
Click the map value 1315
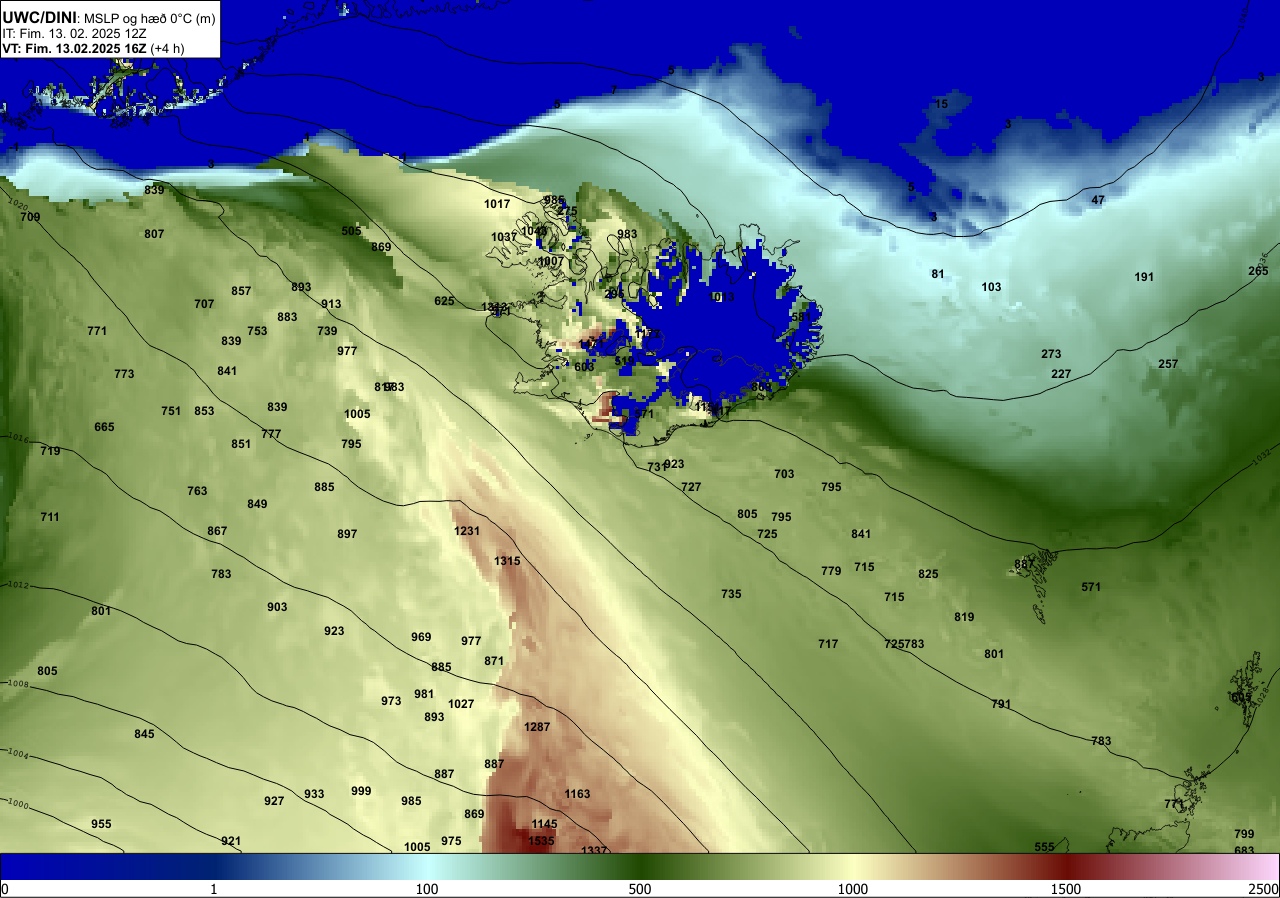[507, 561]
